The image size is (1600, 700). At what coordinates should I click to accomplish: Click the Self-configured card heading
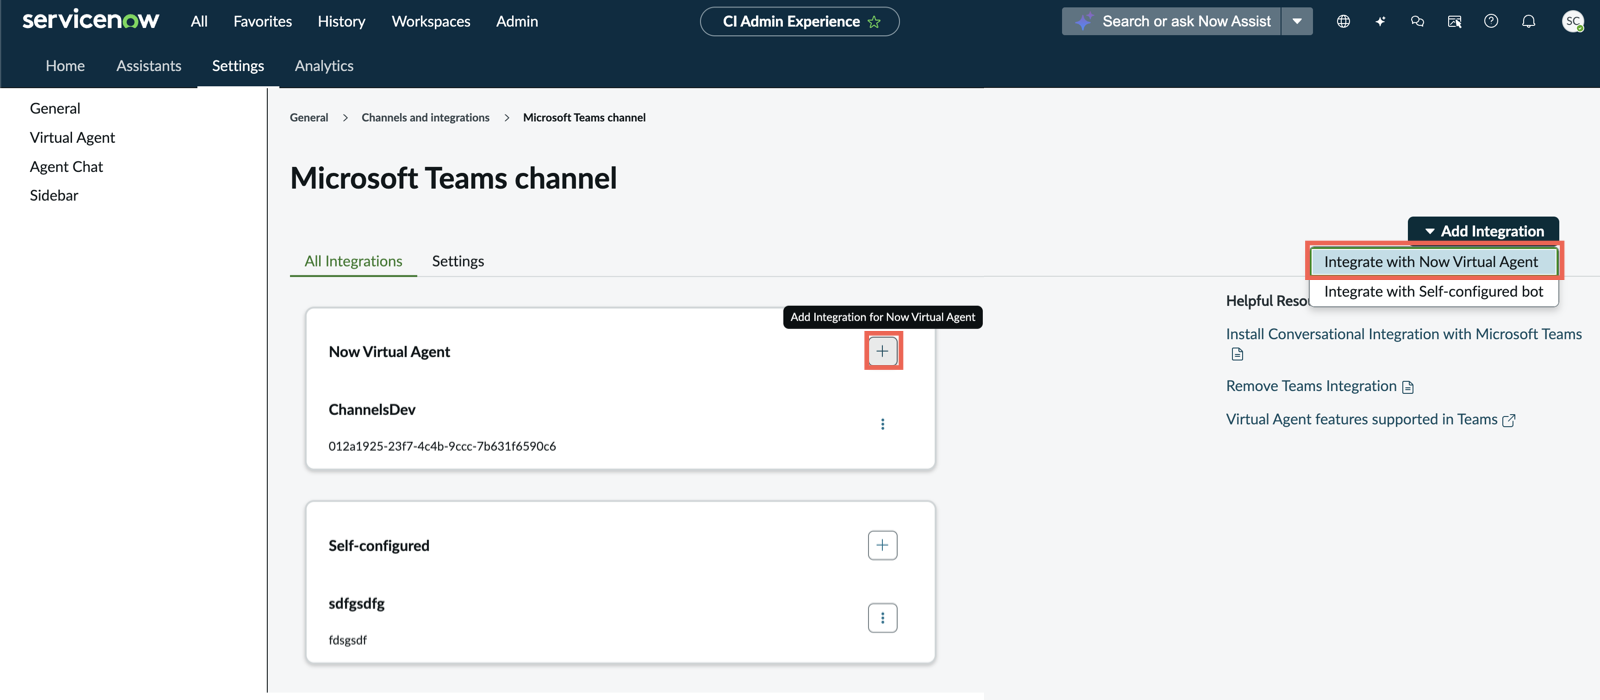click(379, 545)
